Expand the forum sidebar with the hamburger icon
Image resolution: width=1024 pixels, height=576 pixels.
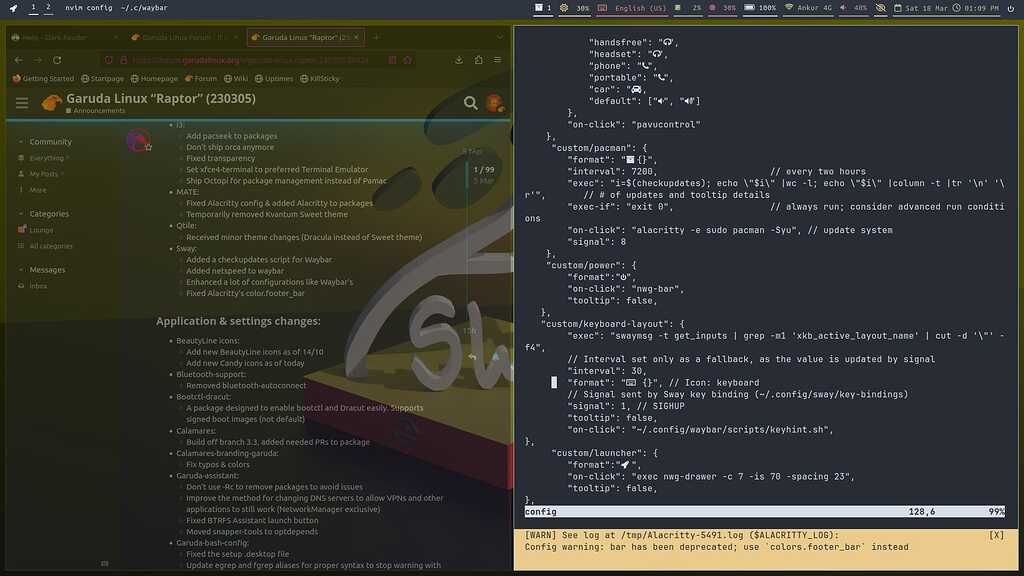point(21,101)
